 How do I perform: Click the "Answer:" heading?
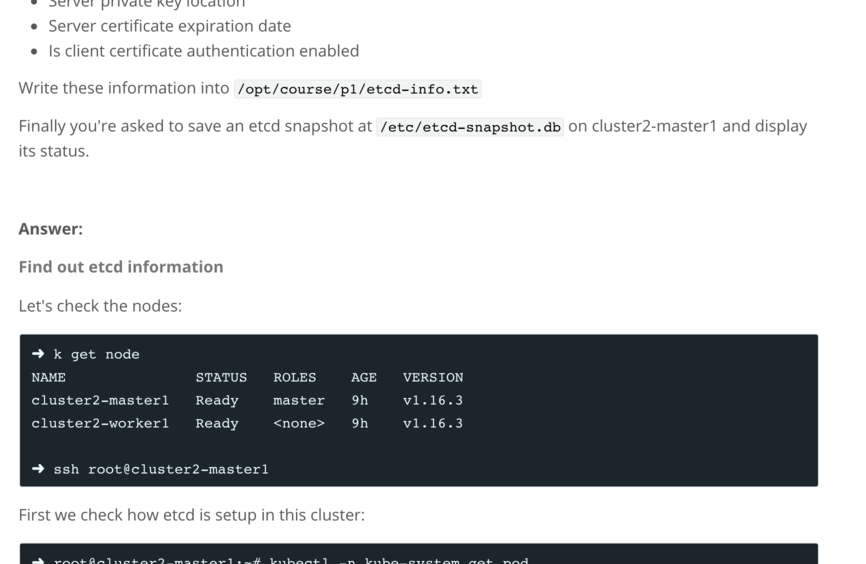click(x=50, y=229)
